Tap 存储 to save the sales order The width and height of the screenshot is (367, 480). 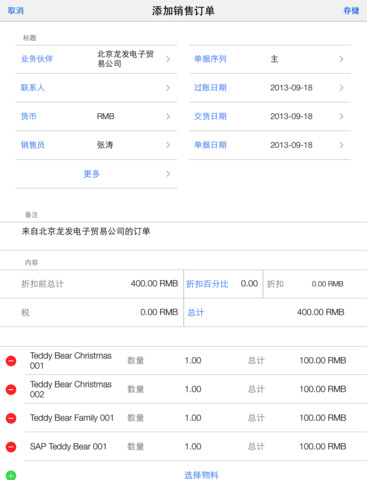(x=351, y=11)
